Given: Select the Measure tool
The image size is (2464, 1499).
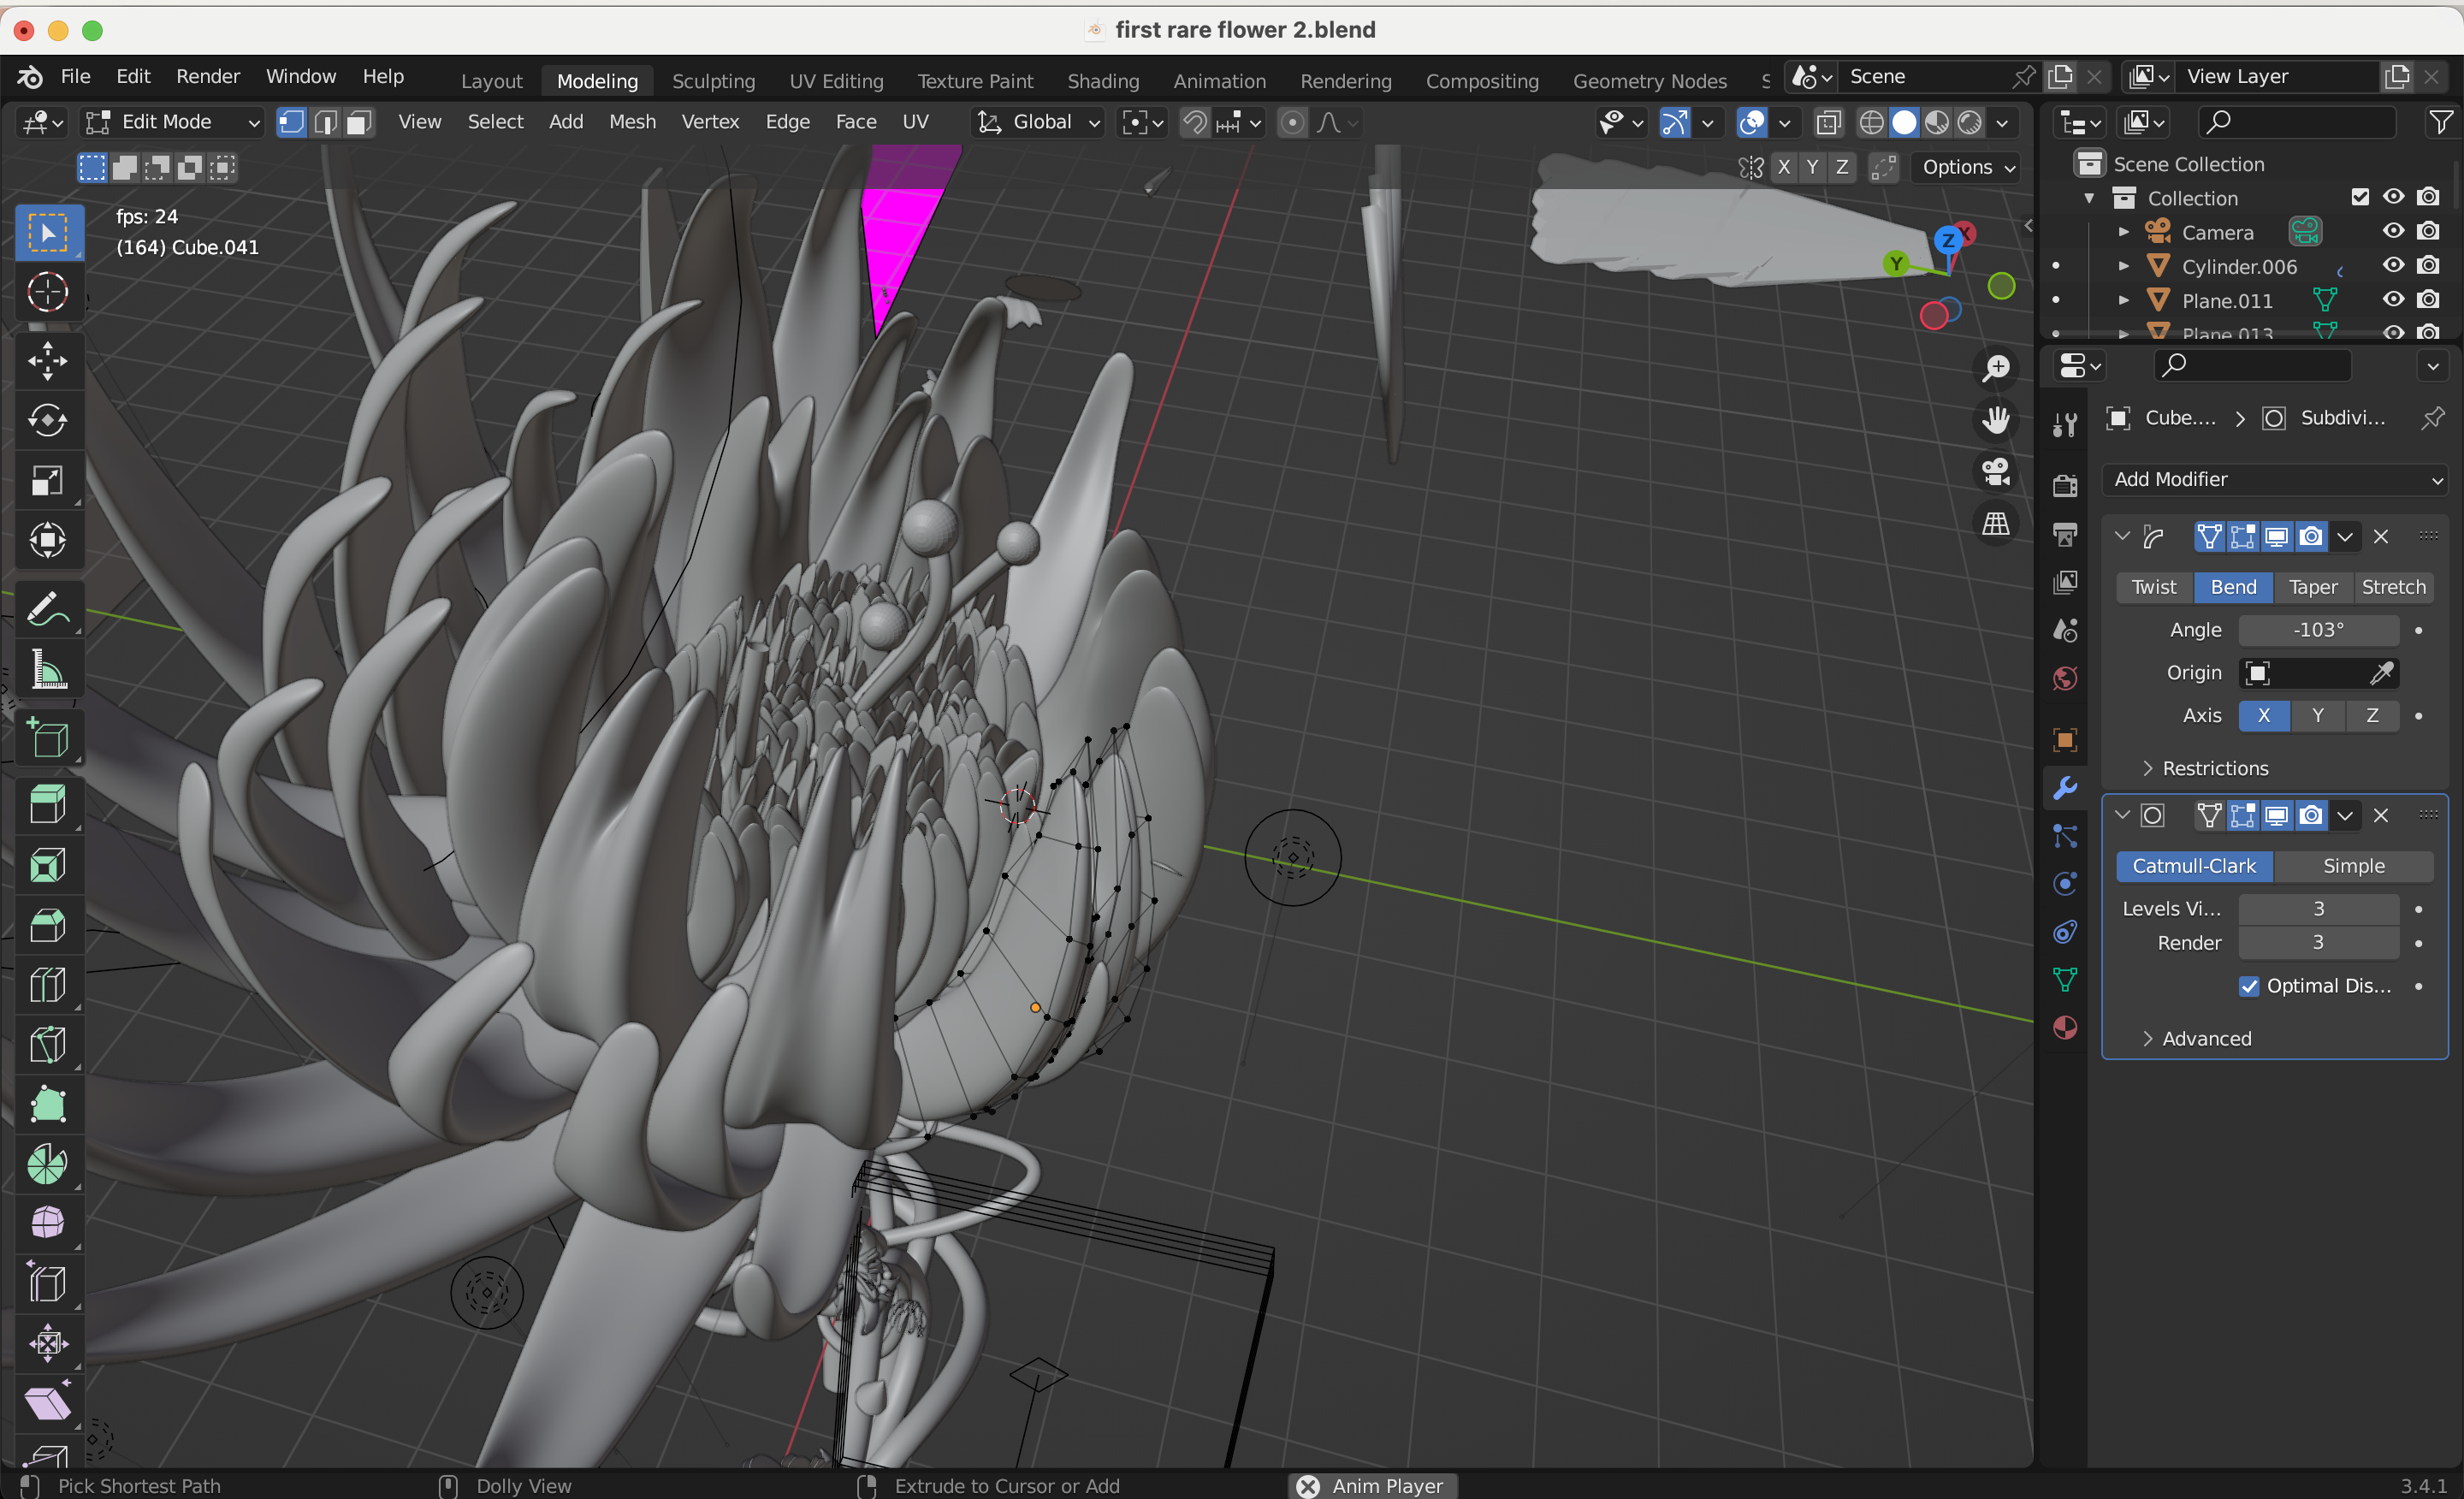Looking at the screenshot, I should click(x=47, y=670).
